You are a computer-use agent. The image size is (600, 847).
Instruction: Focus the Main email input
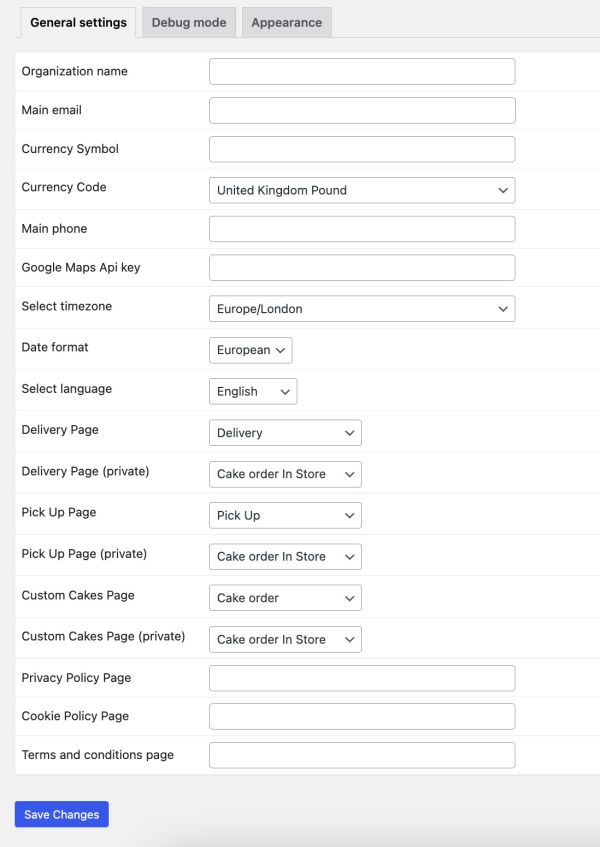[361, 110]
